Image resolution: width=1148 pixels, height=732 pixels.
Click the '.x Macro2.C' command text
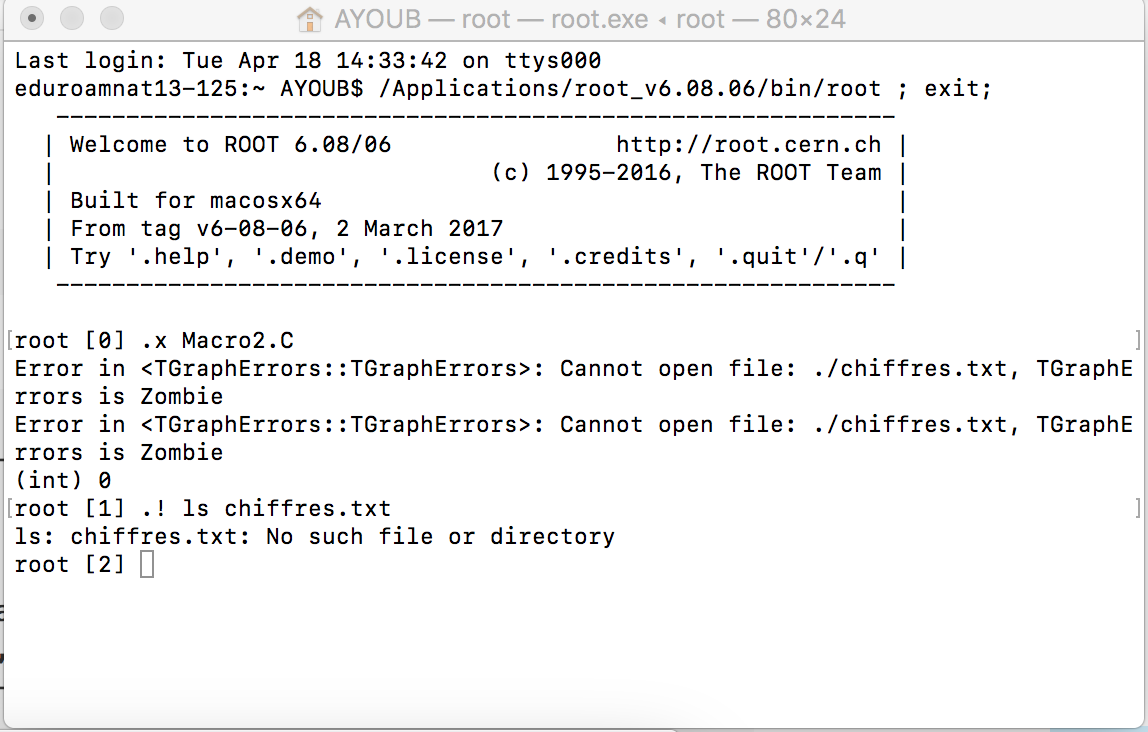tap(217, 340)
